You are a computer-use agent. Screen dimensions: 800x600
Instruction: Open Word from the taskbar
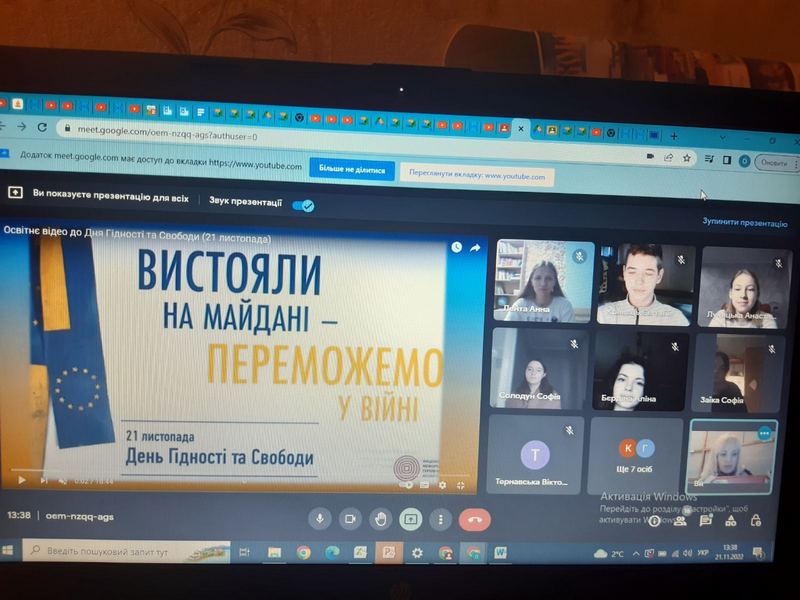click(501, 553)
